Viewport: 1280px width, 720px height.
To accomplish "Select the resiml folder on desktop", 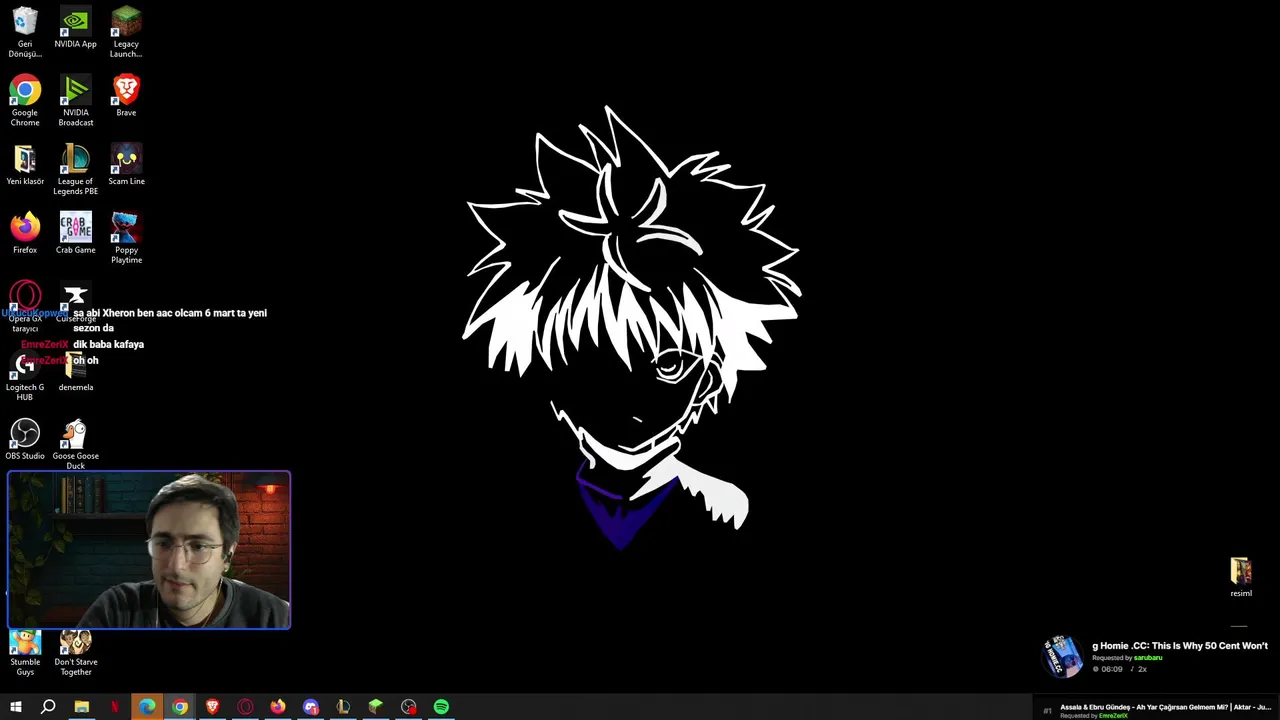I will [1241, 577].
